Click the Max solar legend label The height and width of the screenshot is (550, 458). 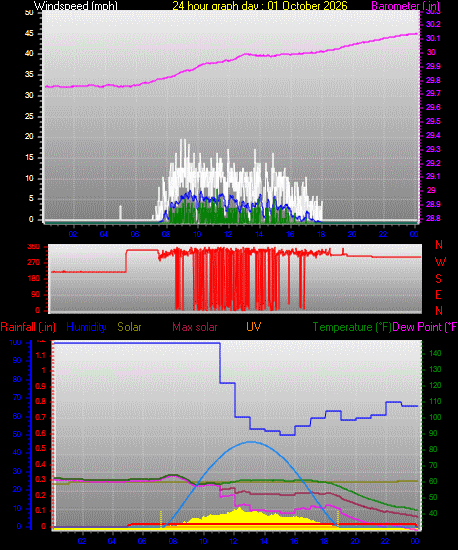point(195,327)
